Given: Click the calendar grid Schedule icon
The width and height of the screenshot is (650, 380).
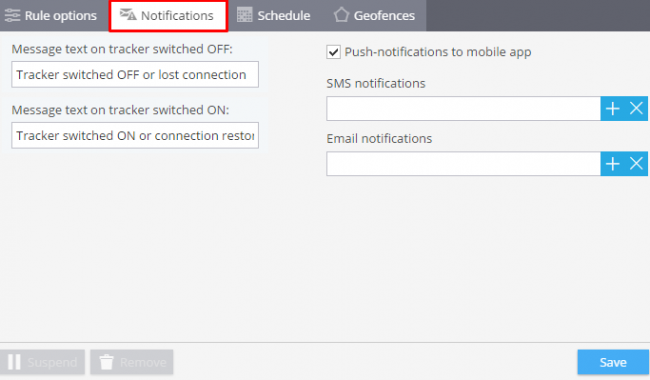Looking at the screenshot, I should (x=244, y=15).
